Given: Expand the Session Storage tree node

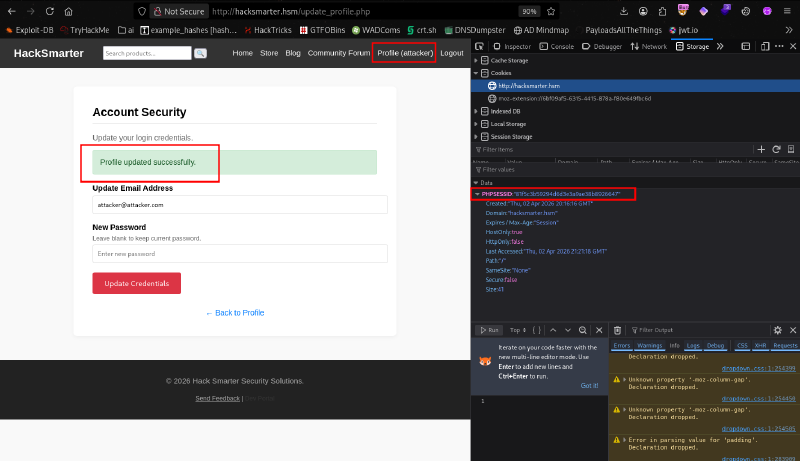Looking at the screenshot, I should click(476, 137).
